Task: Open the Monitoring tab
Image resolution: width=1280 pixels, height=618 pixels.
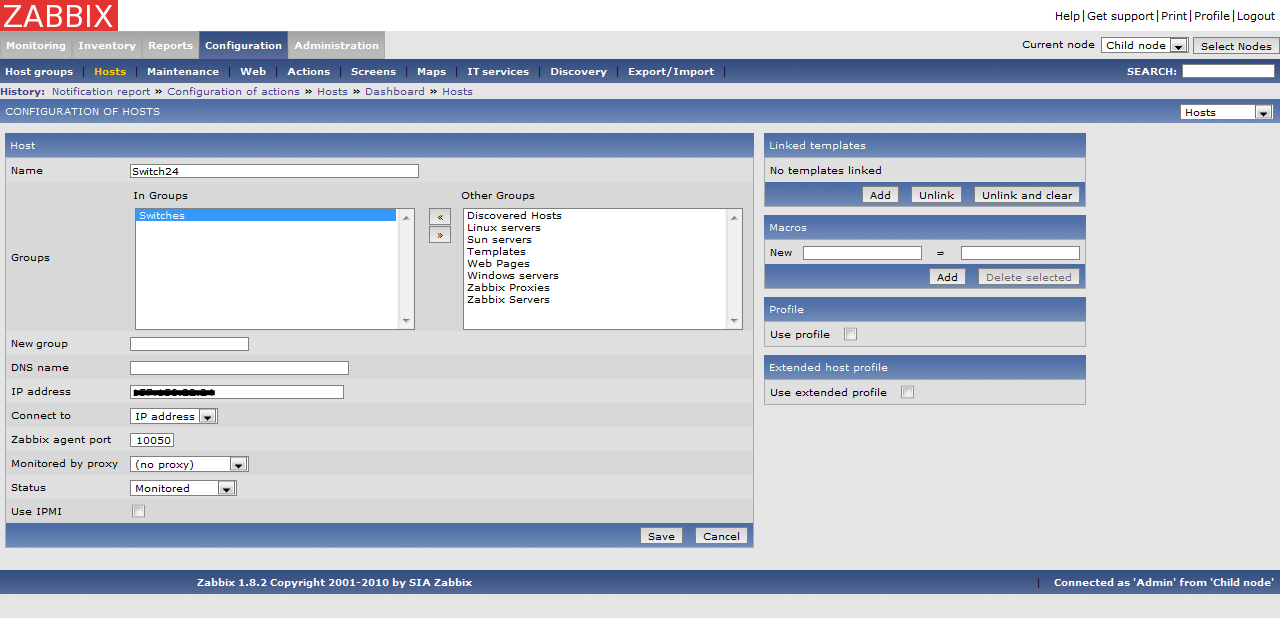Action: (x=36, y=46)
